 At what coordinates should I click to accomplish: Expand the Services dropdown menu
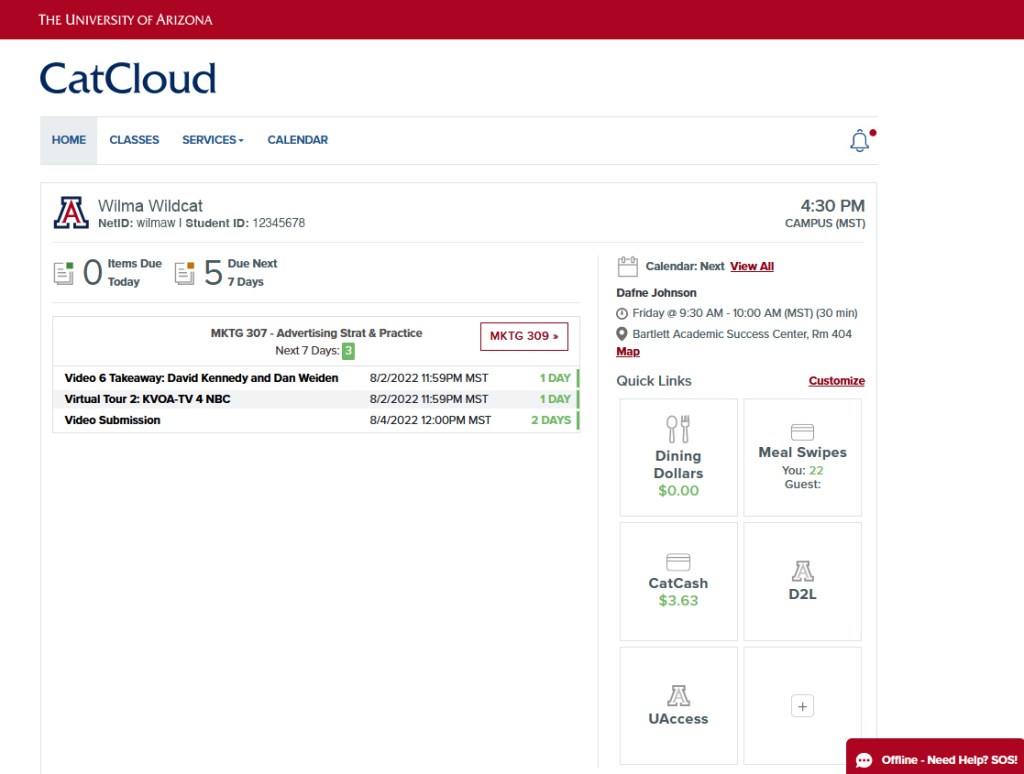[x=212, y=140]
